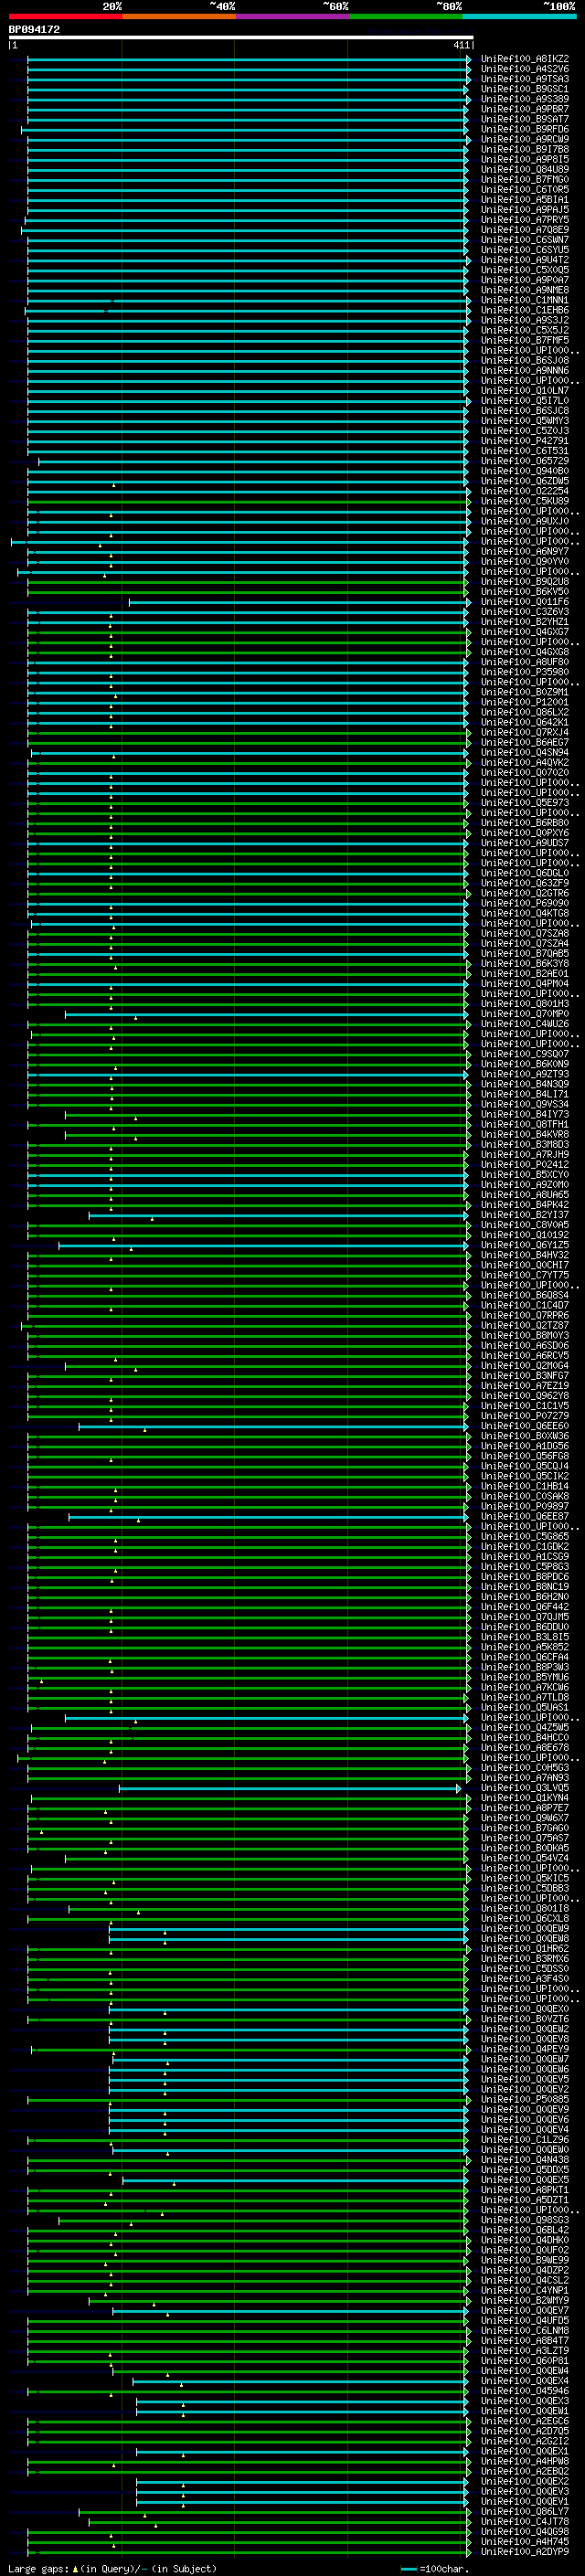Open the UniRef100_C4JT78 hit label
585x2576 pixels.
pyautogui.click(x=524, y=2521)
